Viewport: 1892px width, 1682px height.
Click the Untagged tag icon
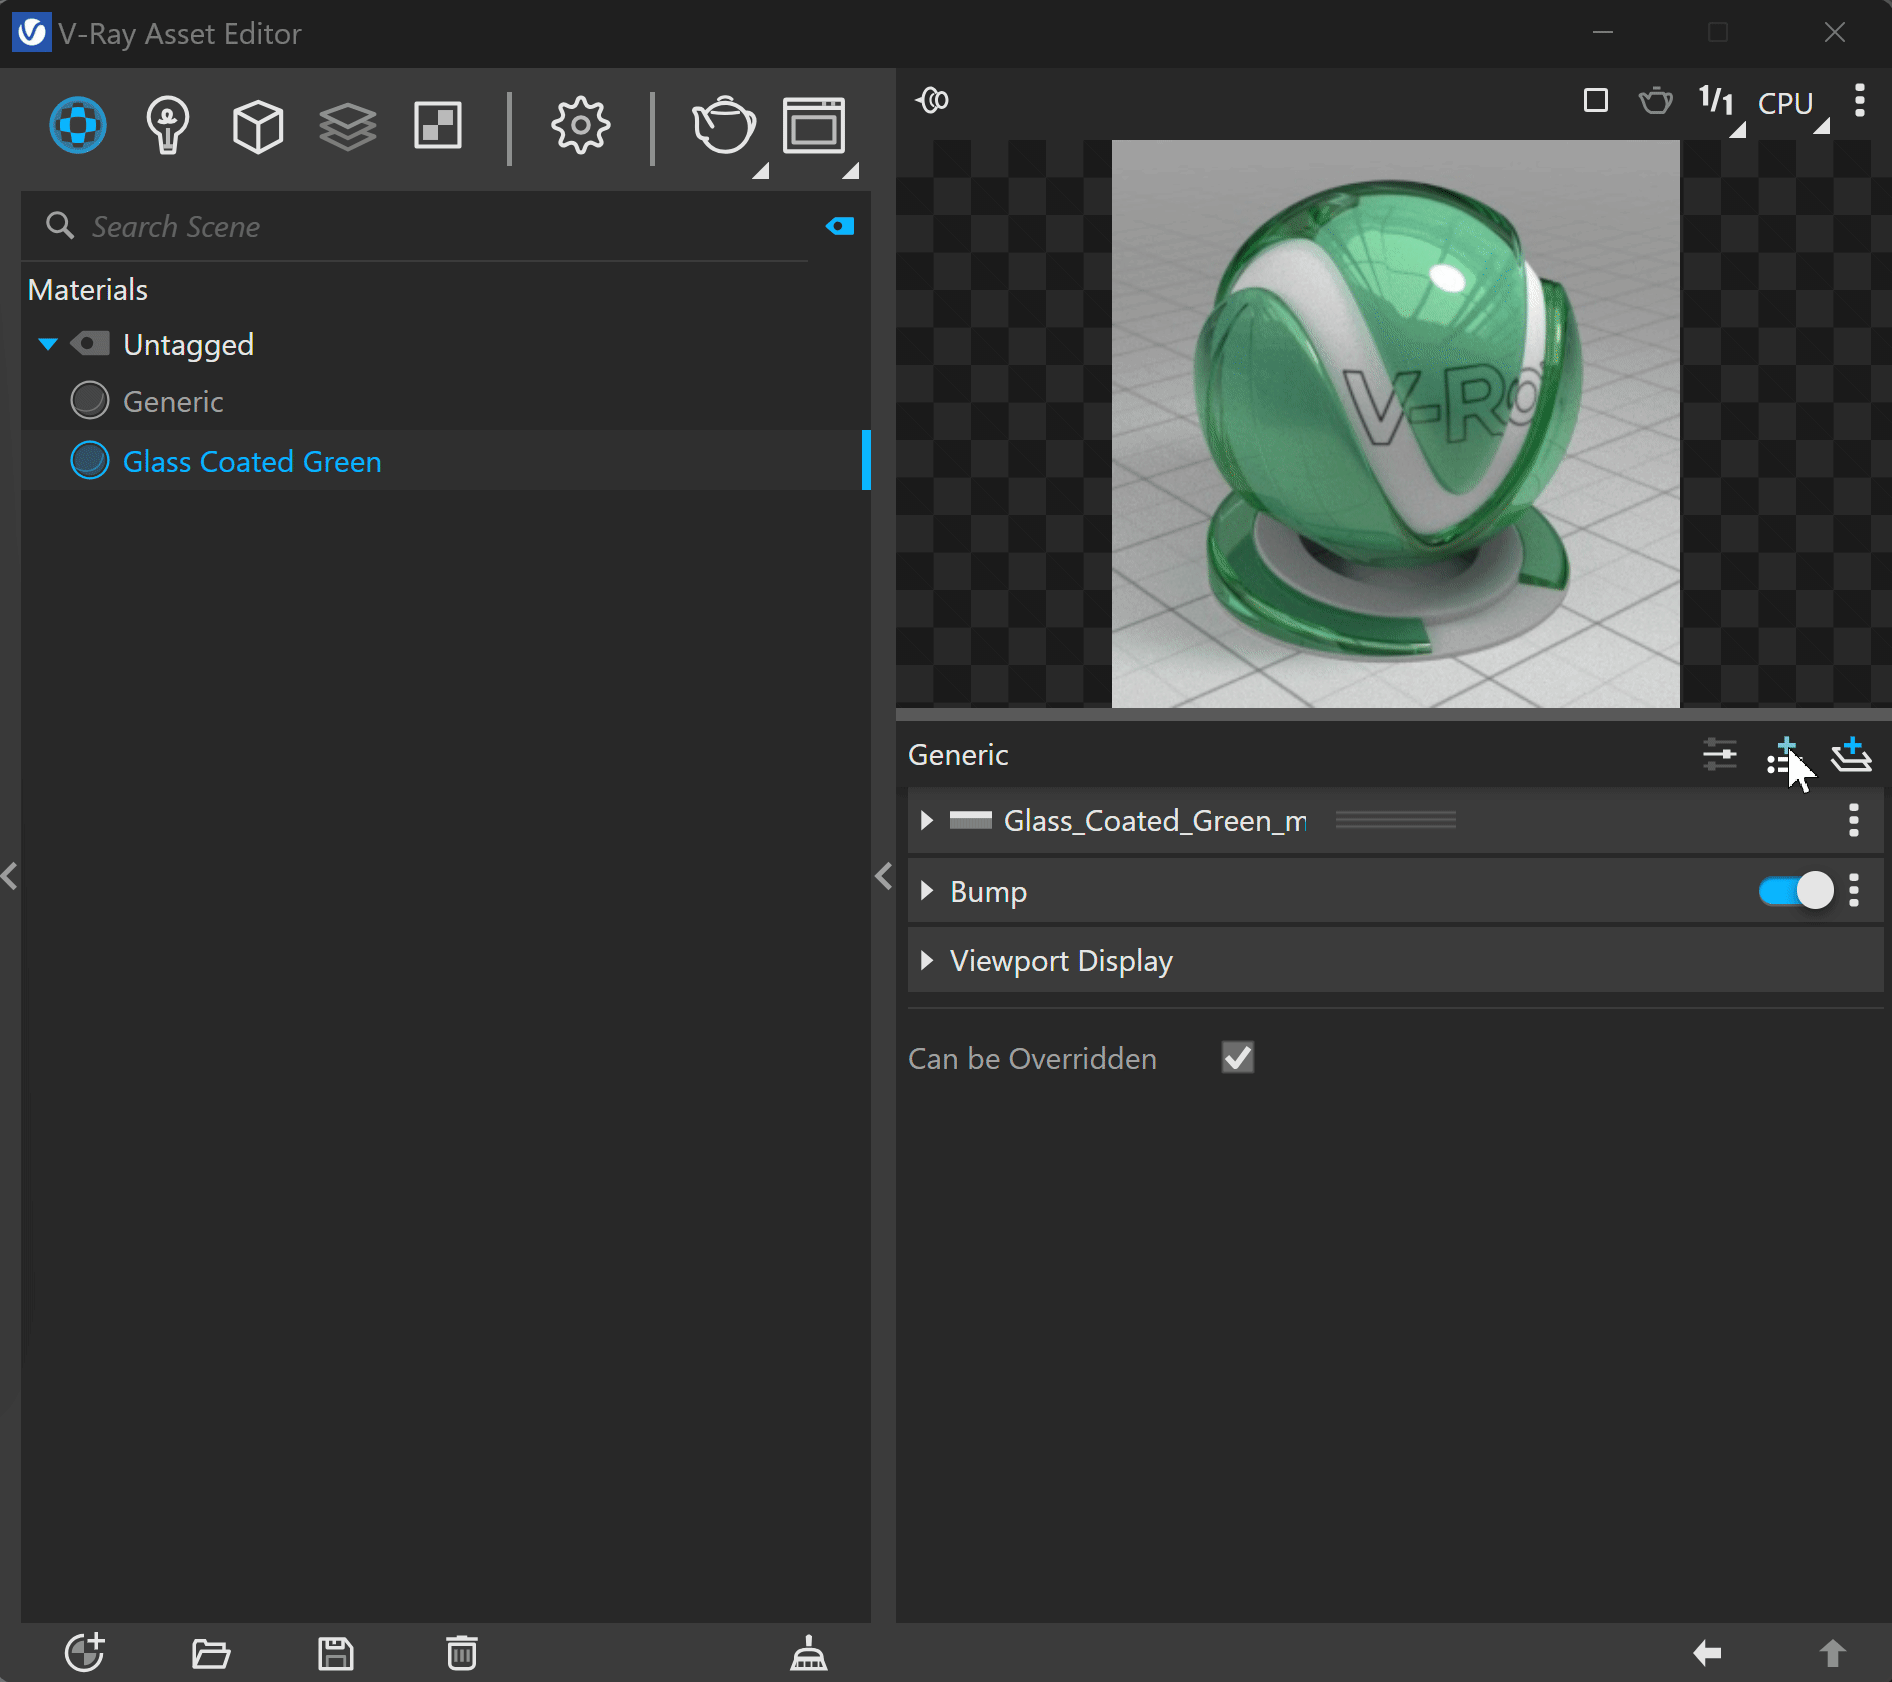tap(90, 344)
